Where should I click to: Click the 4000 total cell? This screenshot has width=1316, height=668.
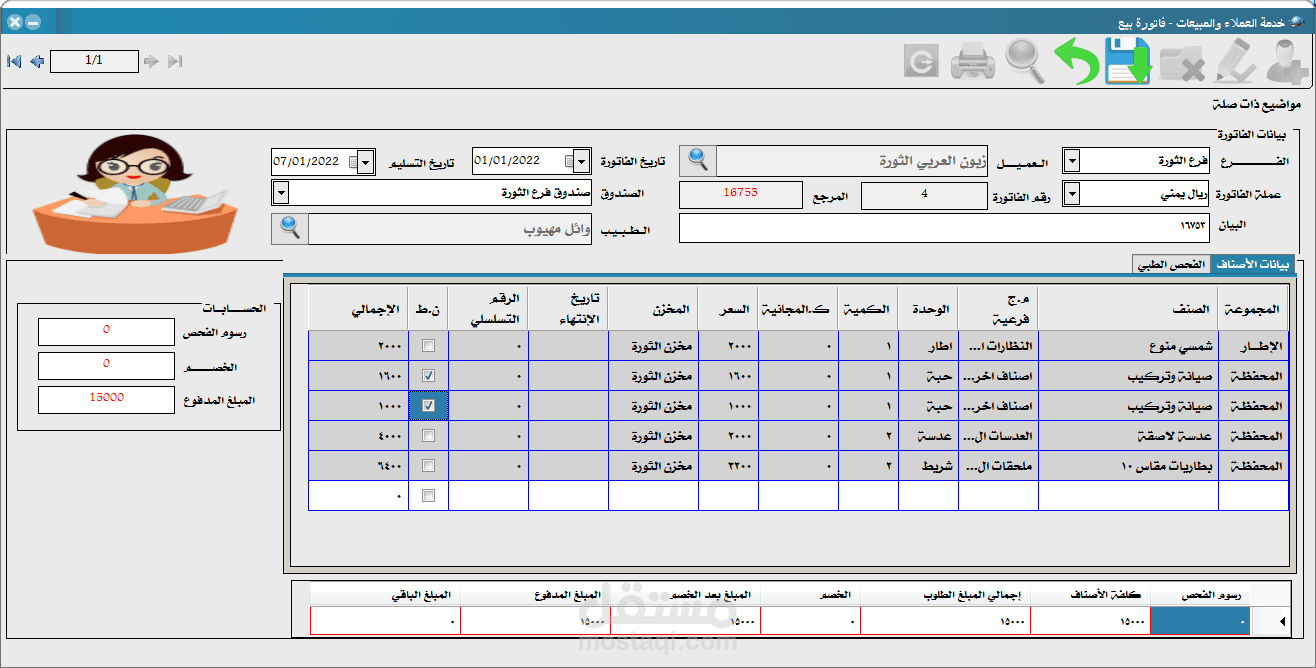coord(358,436)
